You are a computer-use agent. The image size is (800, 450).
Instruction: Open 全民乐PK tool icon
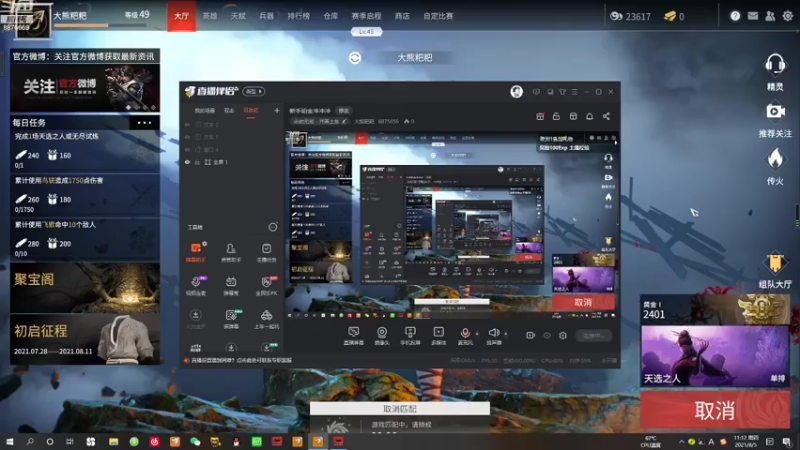click(266, 285)
